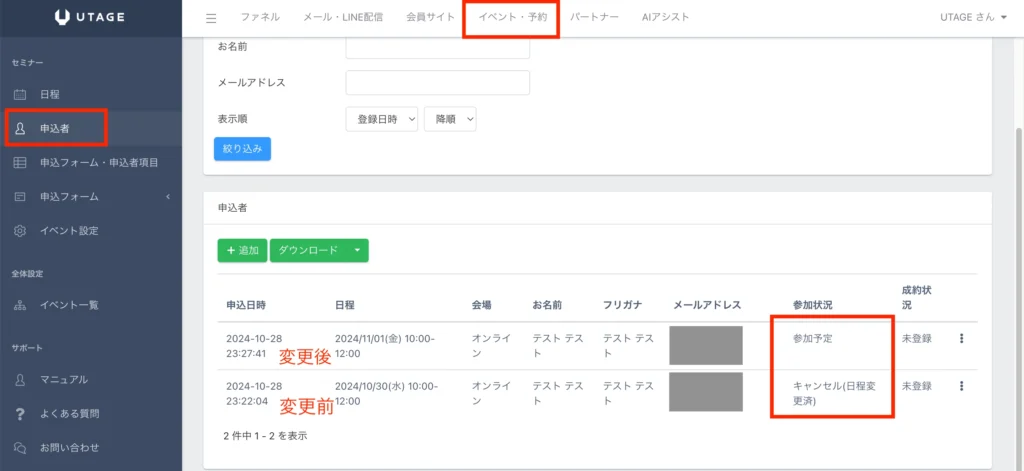Click the 2024/11/01(金) 10:00-12:00 schedule cell

(385, 346)
